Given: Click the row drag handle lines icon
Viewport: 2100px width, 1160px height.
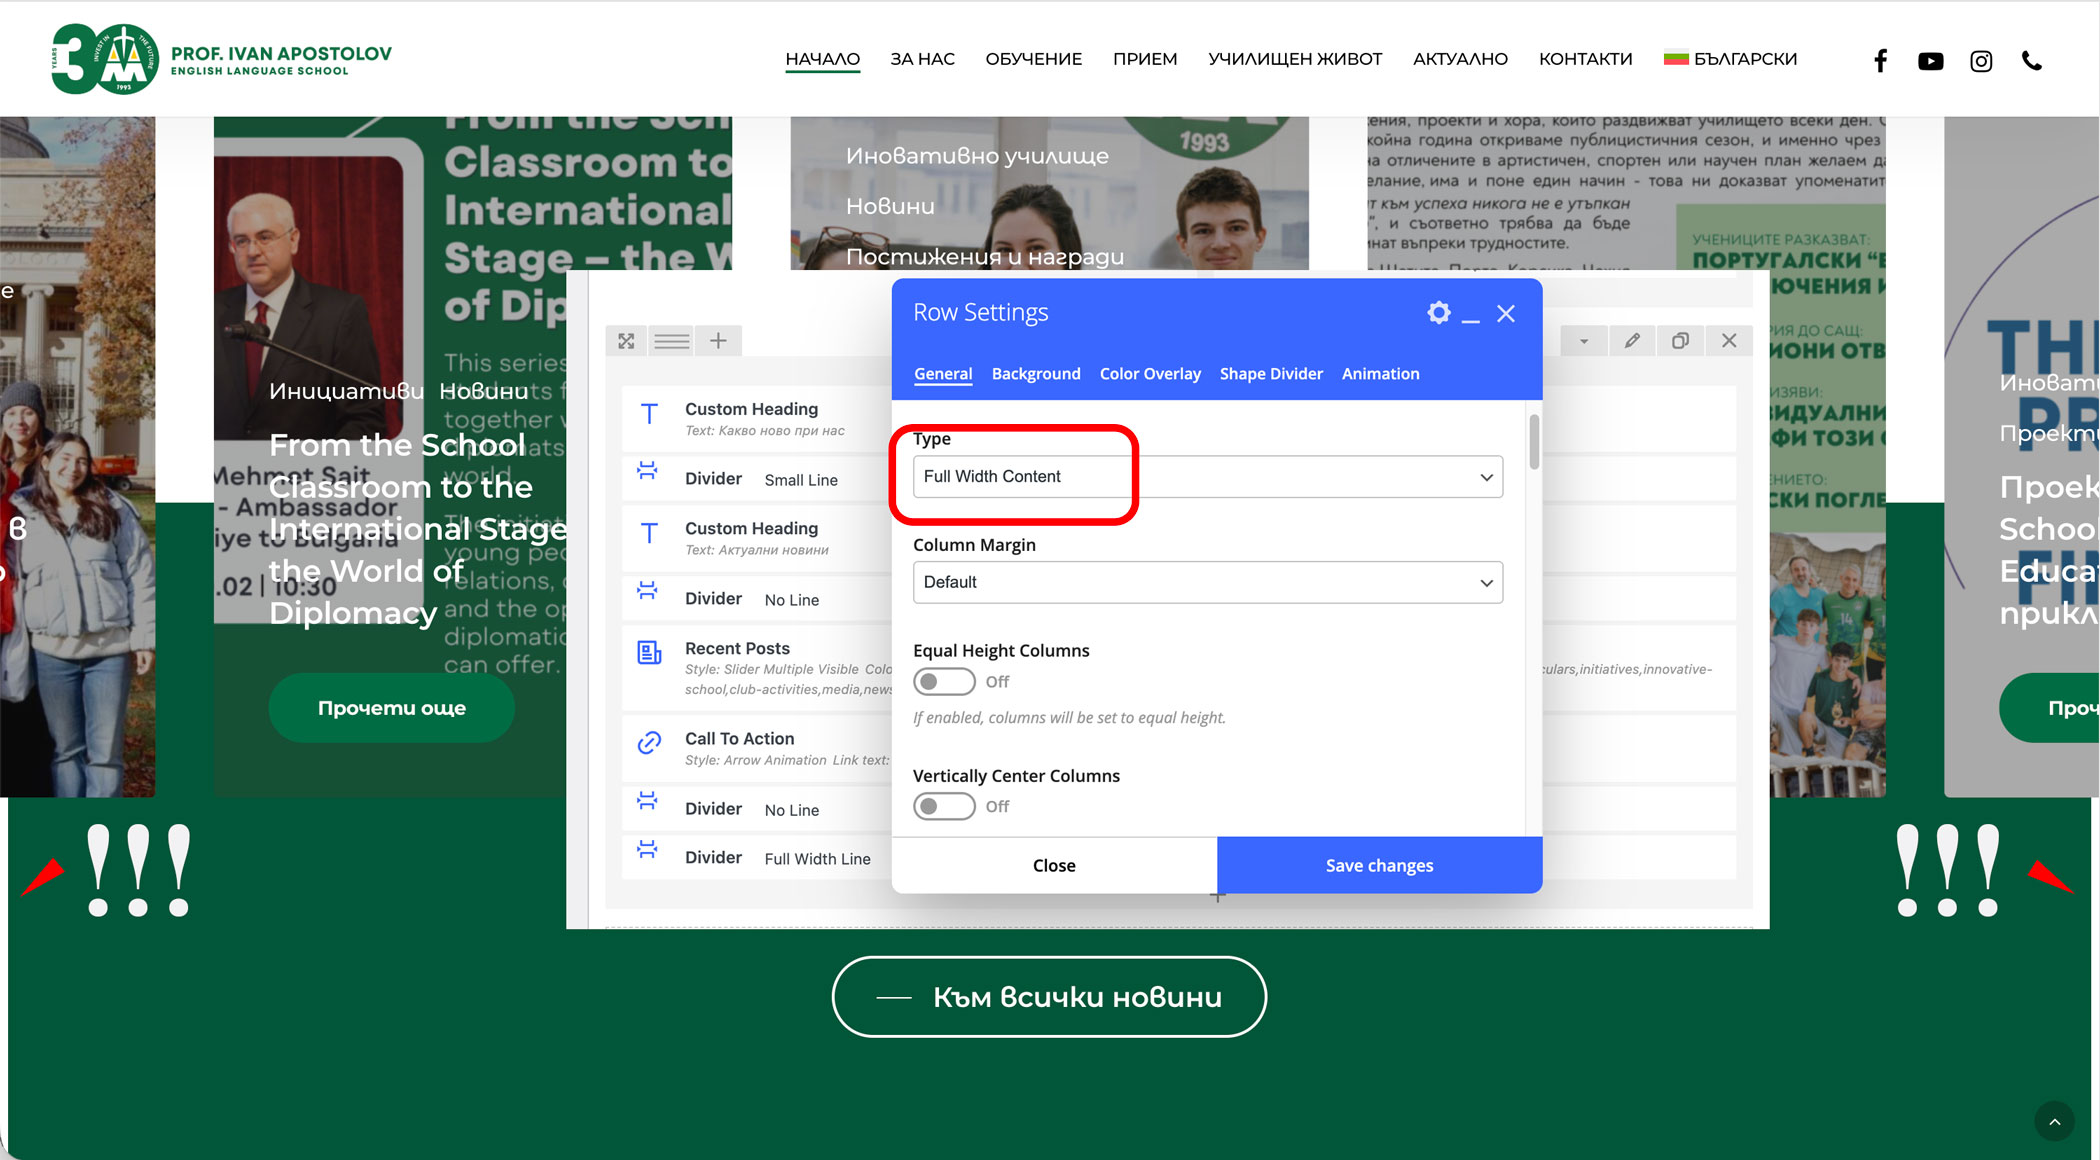Looking at the screenshot, I should click(x=671, y=341).
